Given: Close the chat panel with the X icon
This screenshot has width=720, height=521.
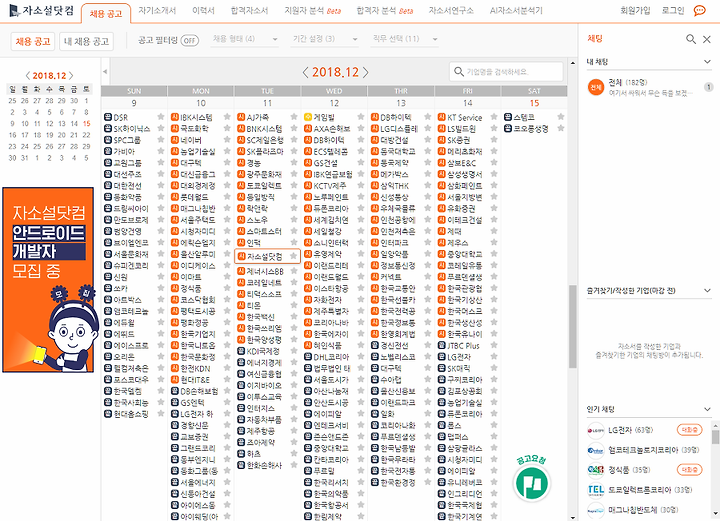Looking at the screenshot, I should [707, 39].
